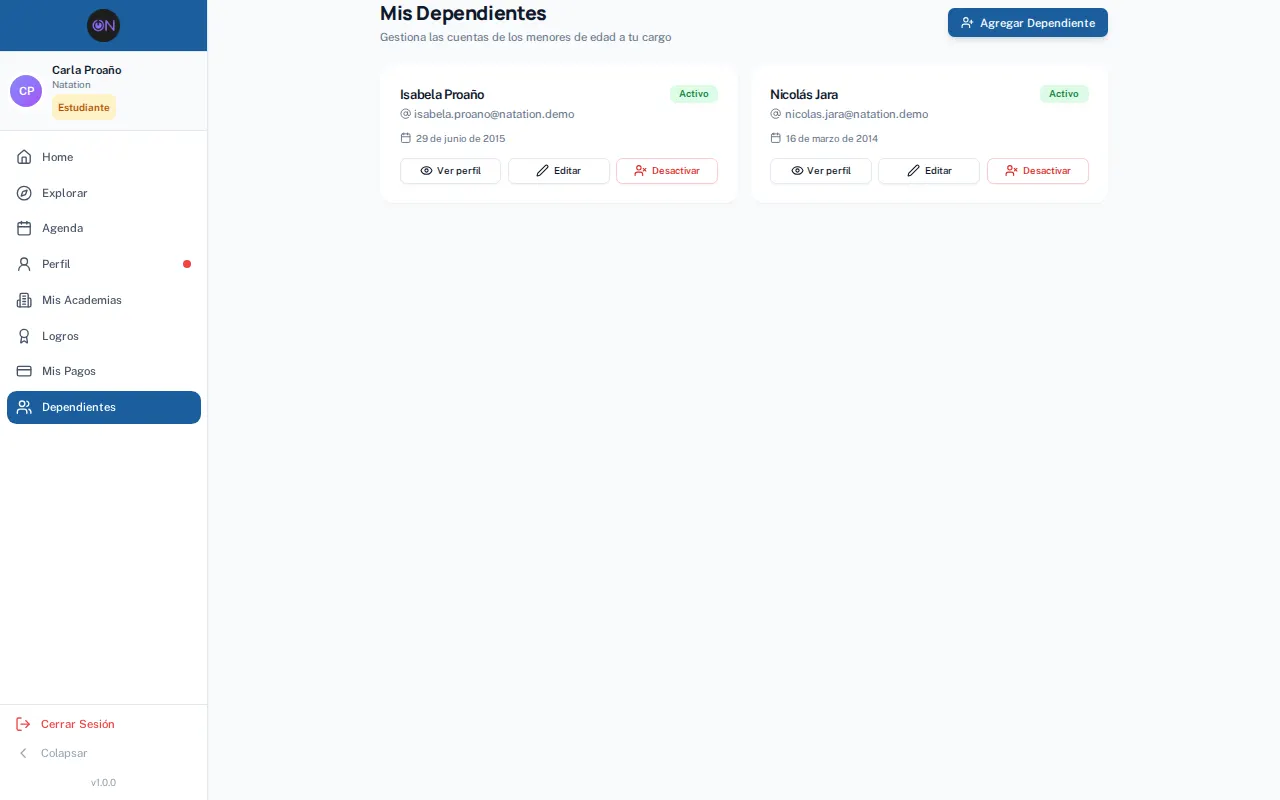Image resolution: width=1280 pixels, height=800 pixels.
Task: Open Logros via its award icon
Action: click(x=24, y=336)
